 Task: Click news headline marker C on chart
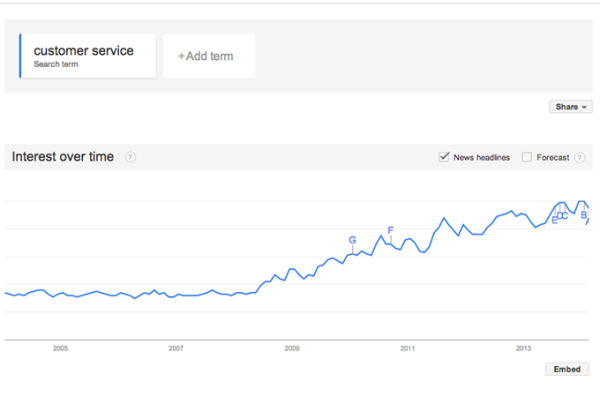point(565,216)
